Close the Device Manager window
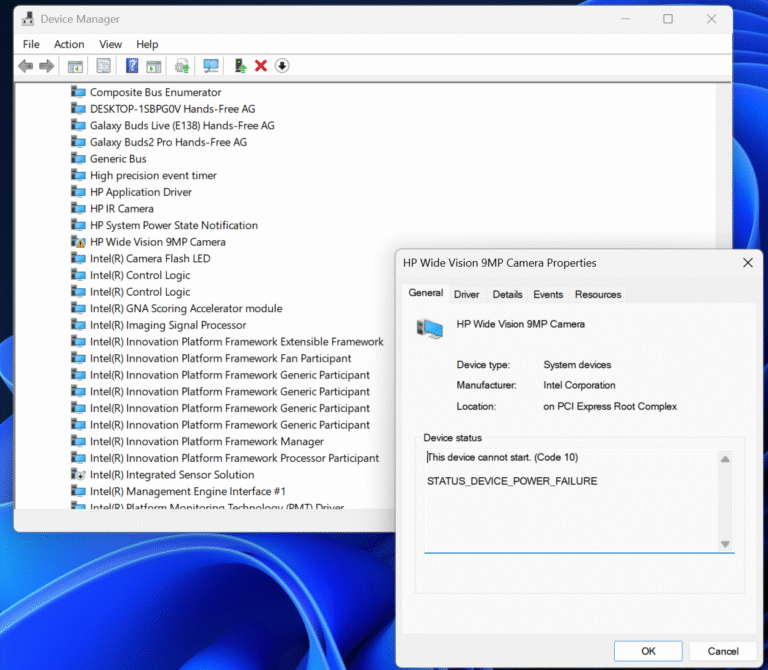The height and width of the screenshot is (670, 768). click(711, 19)
